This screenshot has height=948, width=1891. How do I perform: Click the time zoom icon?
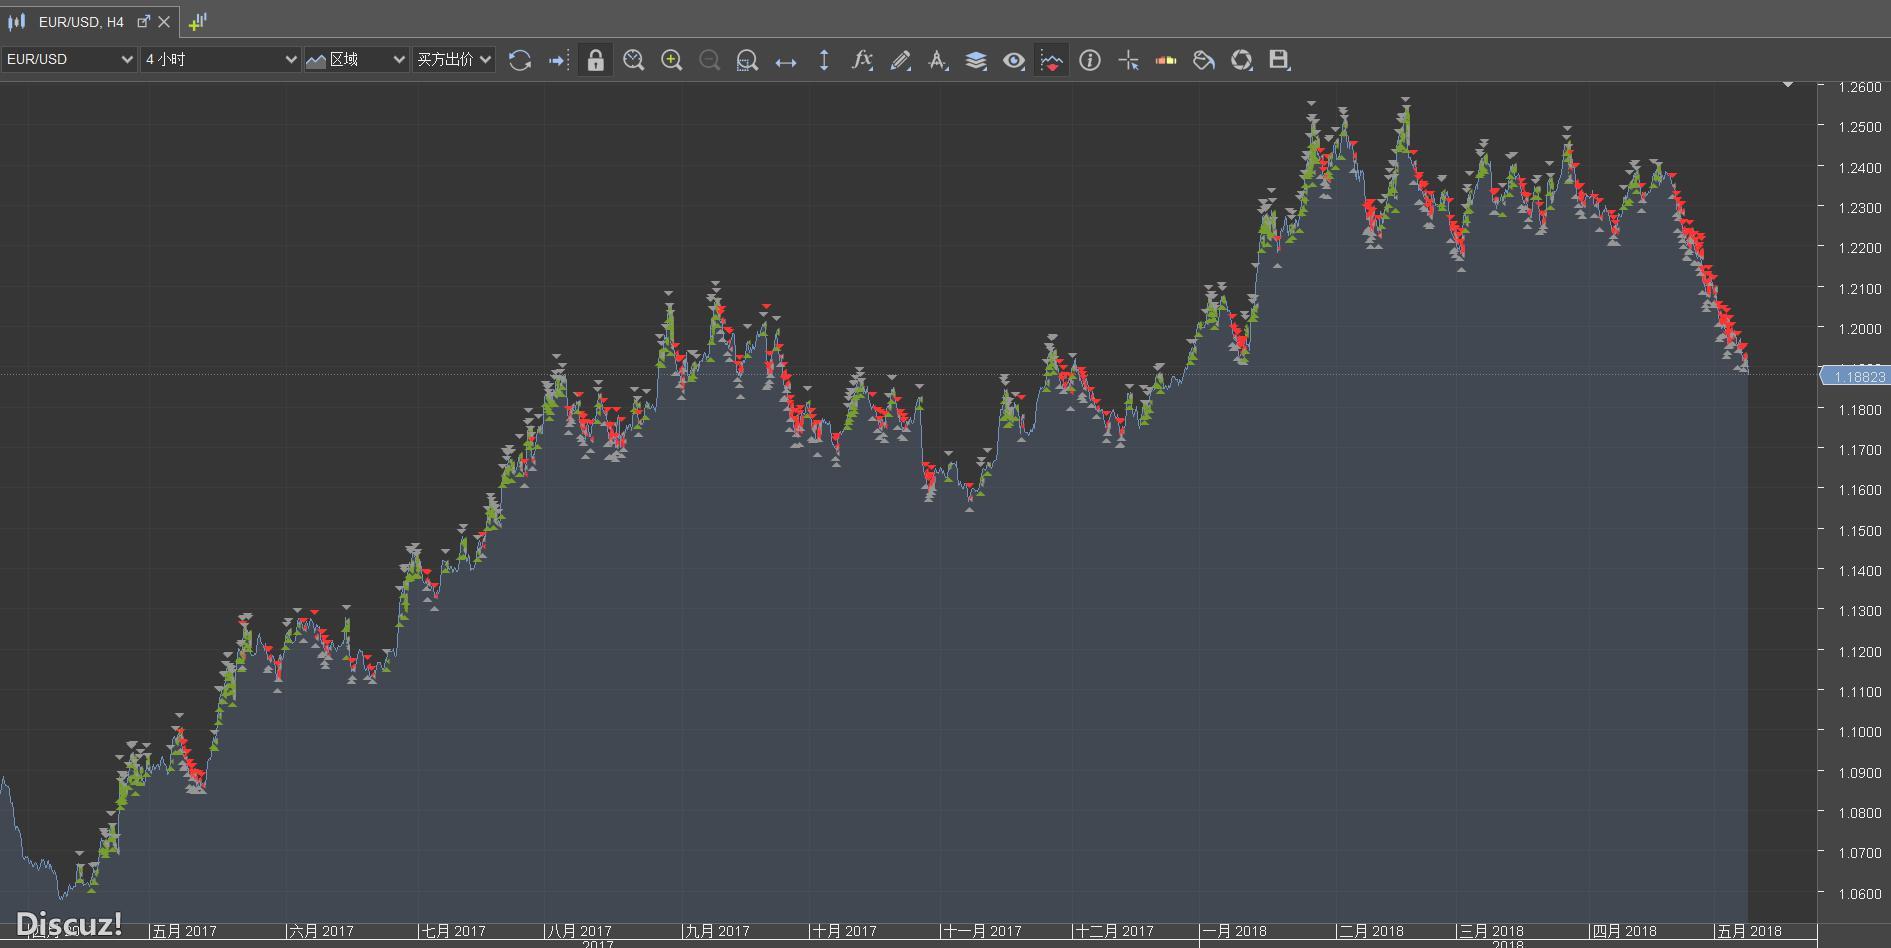633,60
